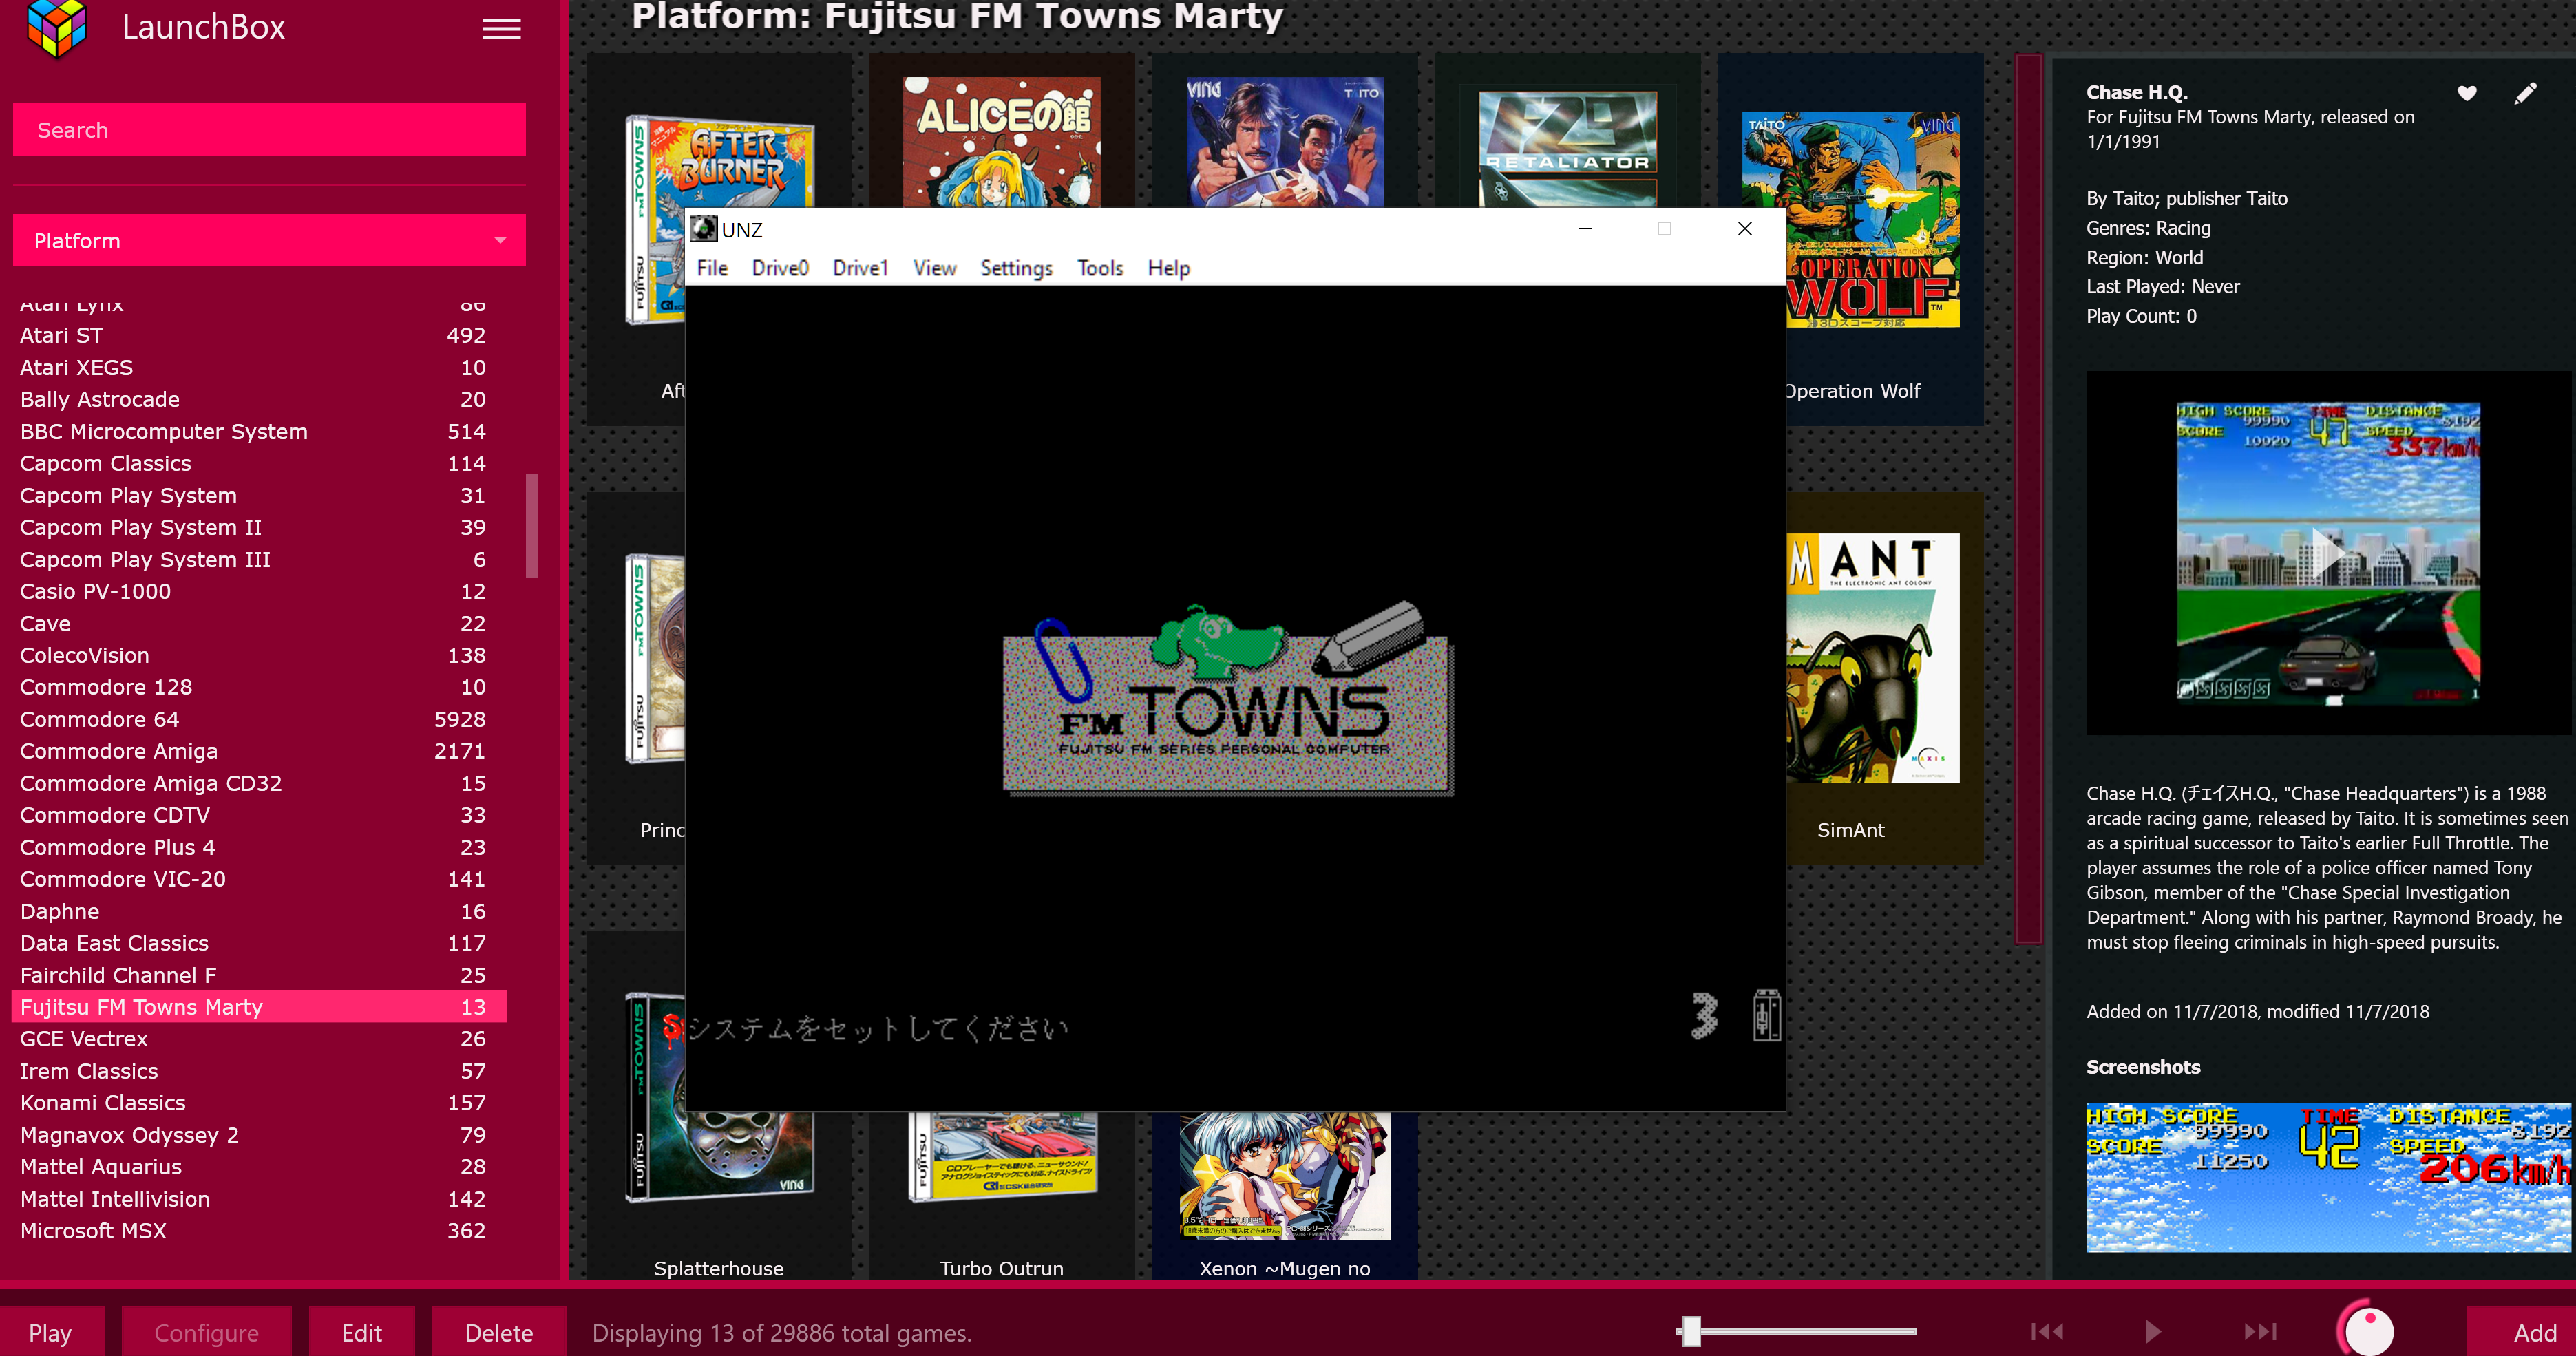Select Konami Classics platform
This screenshot has height=1356, width=2576.
[x=258, y=1103]
